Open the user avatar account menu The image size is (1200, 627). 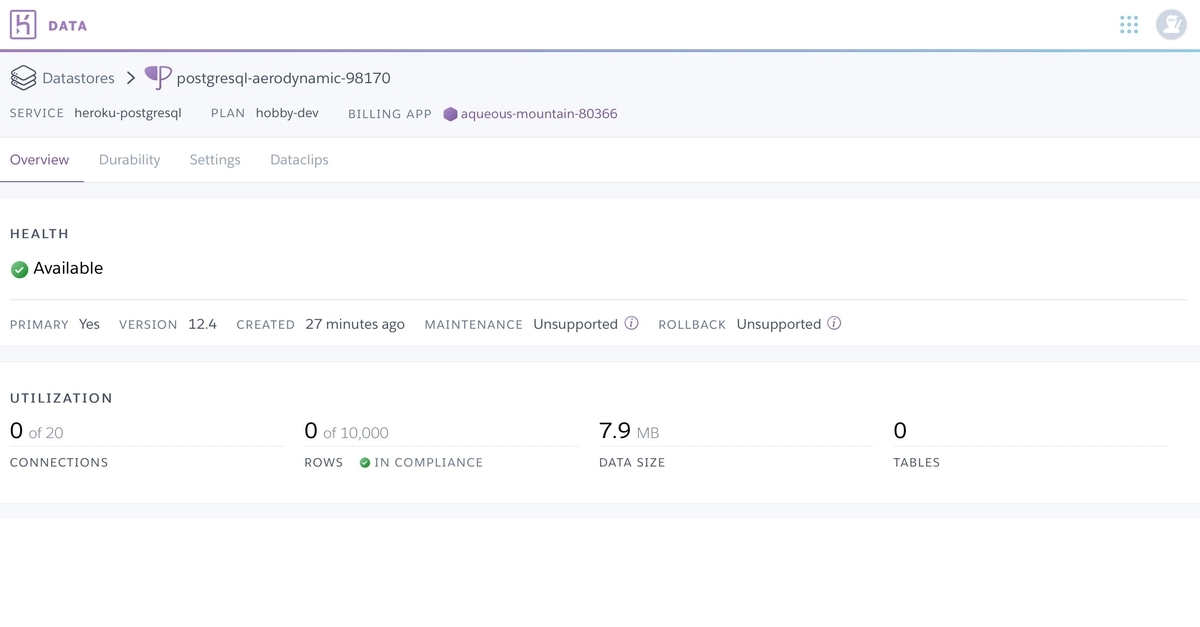[x=1171, y=25]
